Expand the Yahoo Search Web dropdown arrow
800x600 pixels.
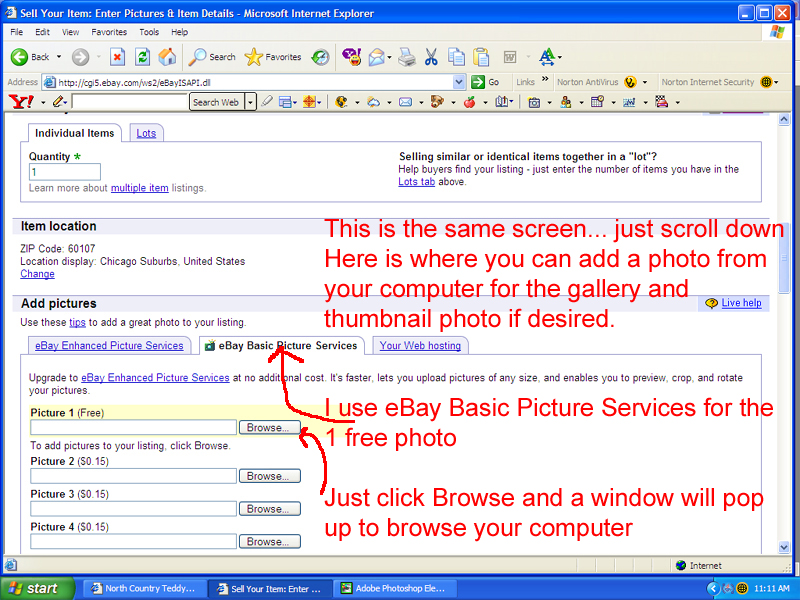click(x=250, y=102)
